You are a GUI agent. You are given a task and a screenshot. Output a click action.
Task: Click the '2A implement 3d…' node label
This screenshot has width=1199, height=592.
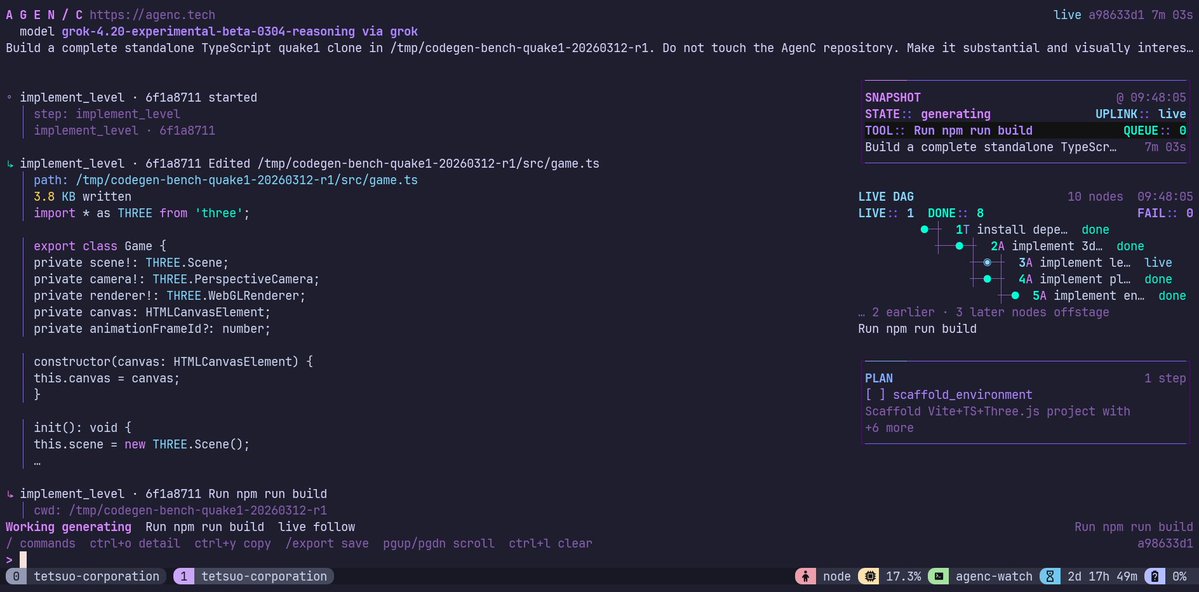[1046, 246]
